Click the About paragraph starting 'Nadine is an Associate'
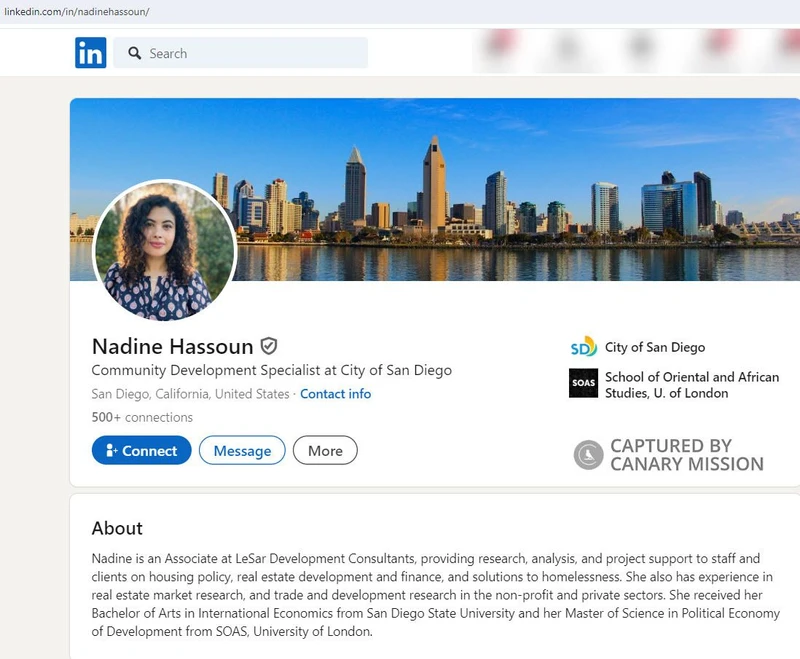800x659 pixels. point(436,595)
